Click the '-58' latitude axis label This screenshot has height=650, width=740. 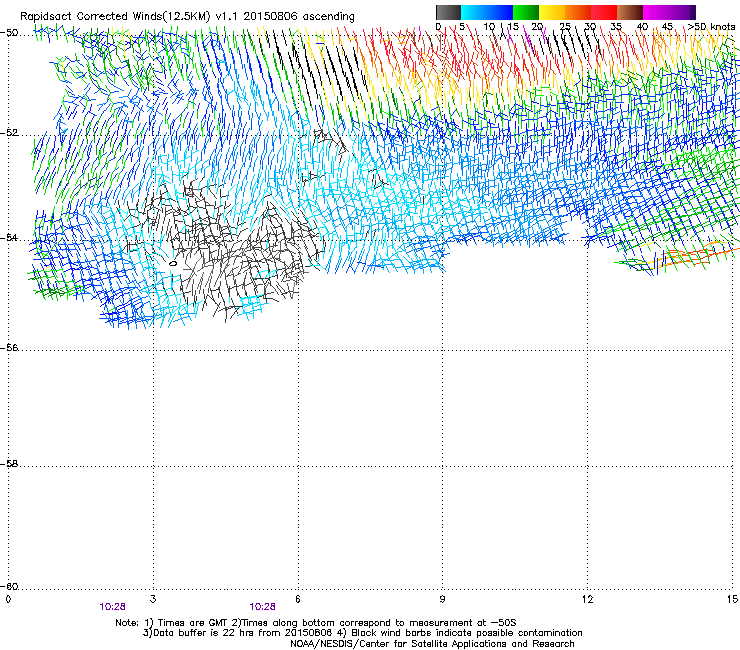click(9, 464)
